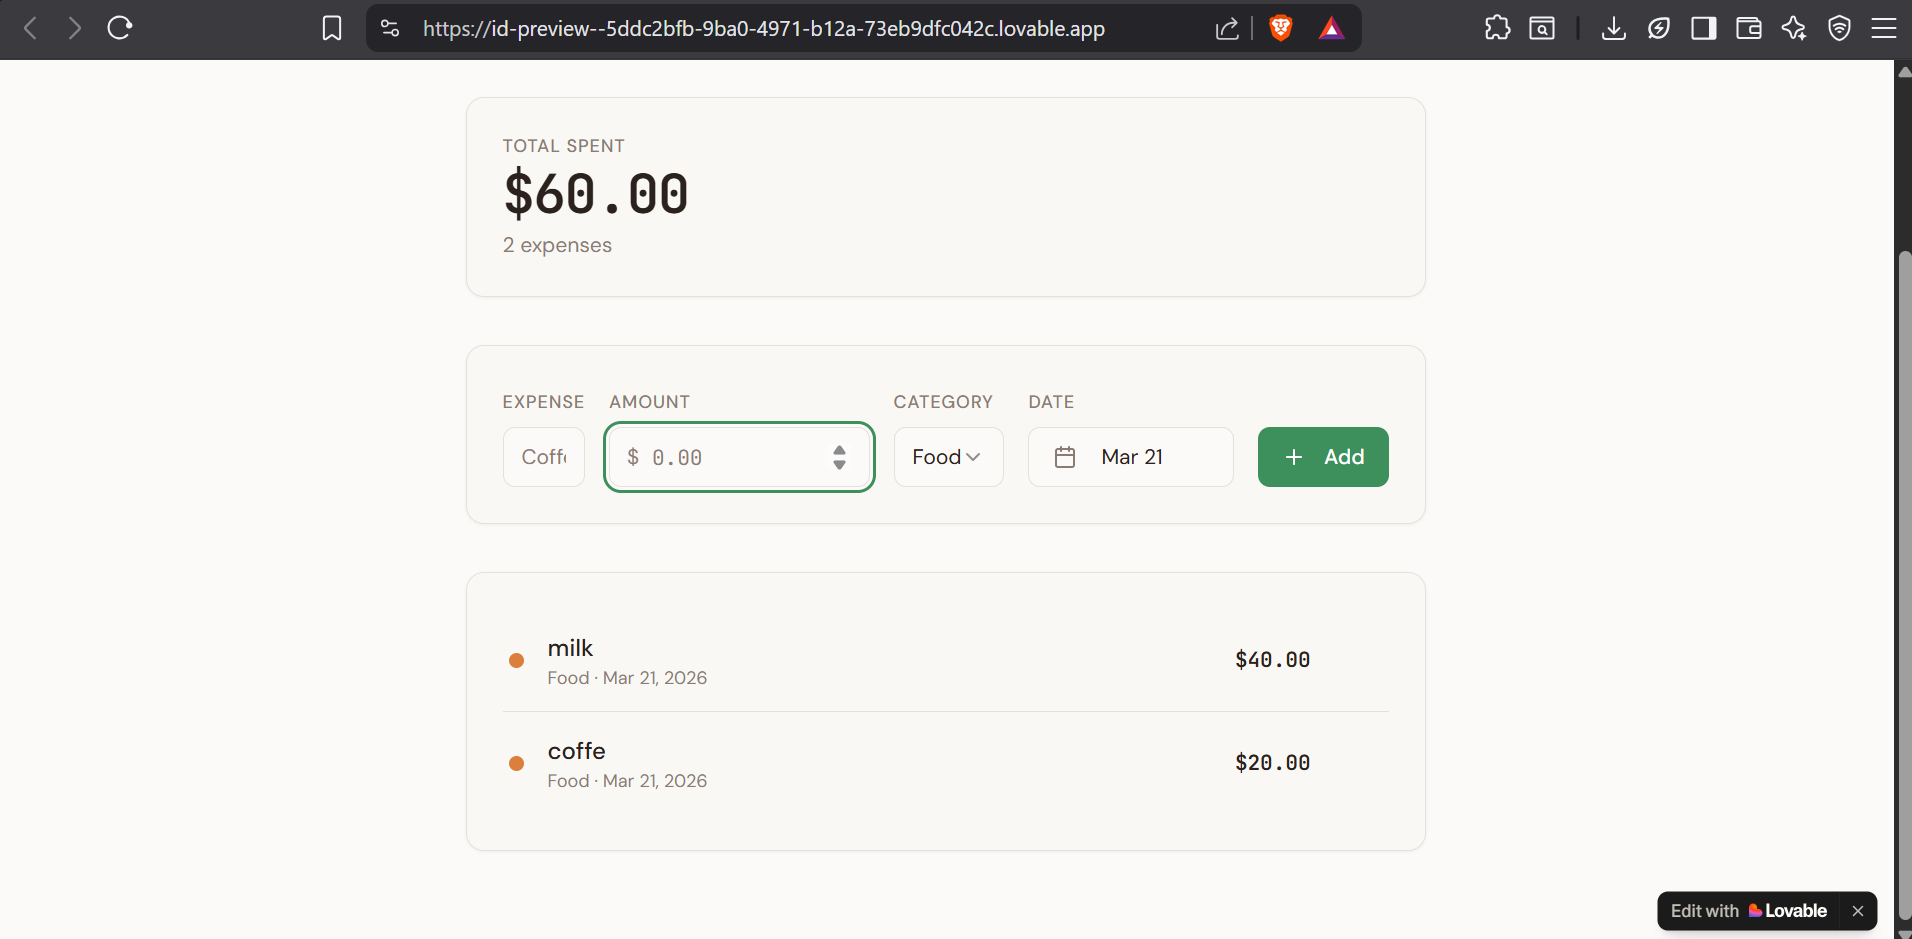Open site settings controls in address bar

(x=389, y=28)
